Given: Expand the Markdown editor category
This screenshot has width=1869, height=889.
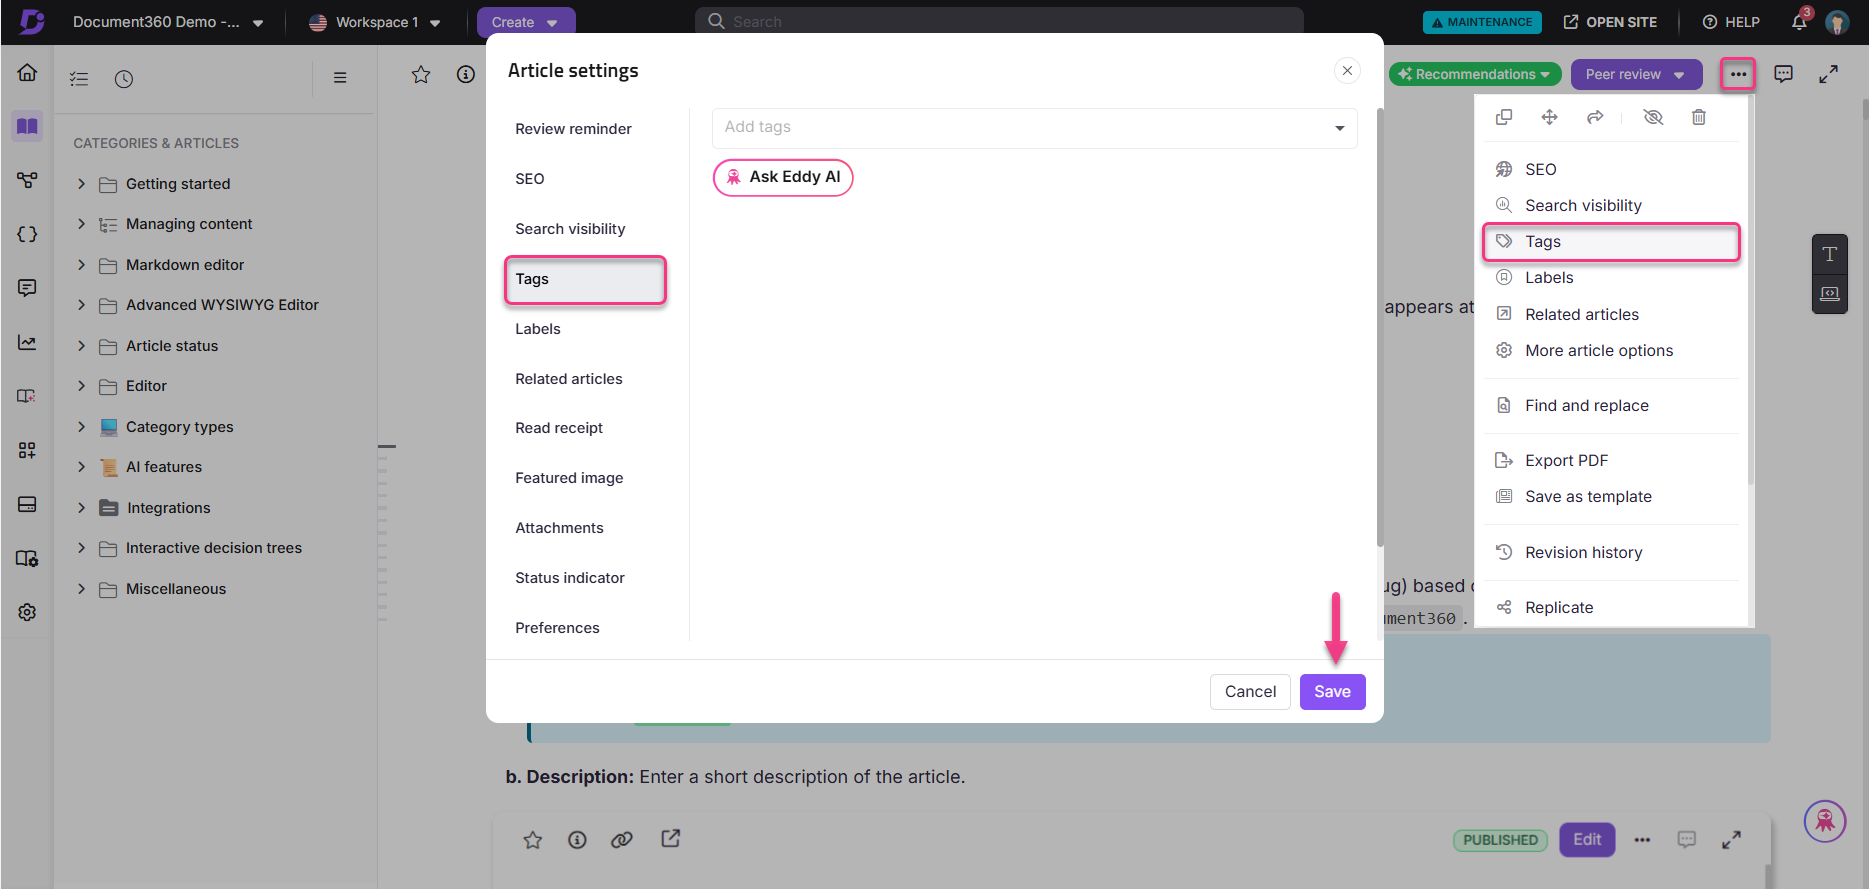Looking at the screenshot, I should pyautogui.click(x=82, y=265).
